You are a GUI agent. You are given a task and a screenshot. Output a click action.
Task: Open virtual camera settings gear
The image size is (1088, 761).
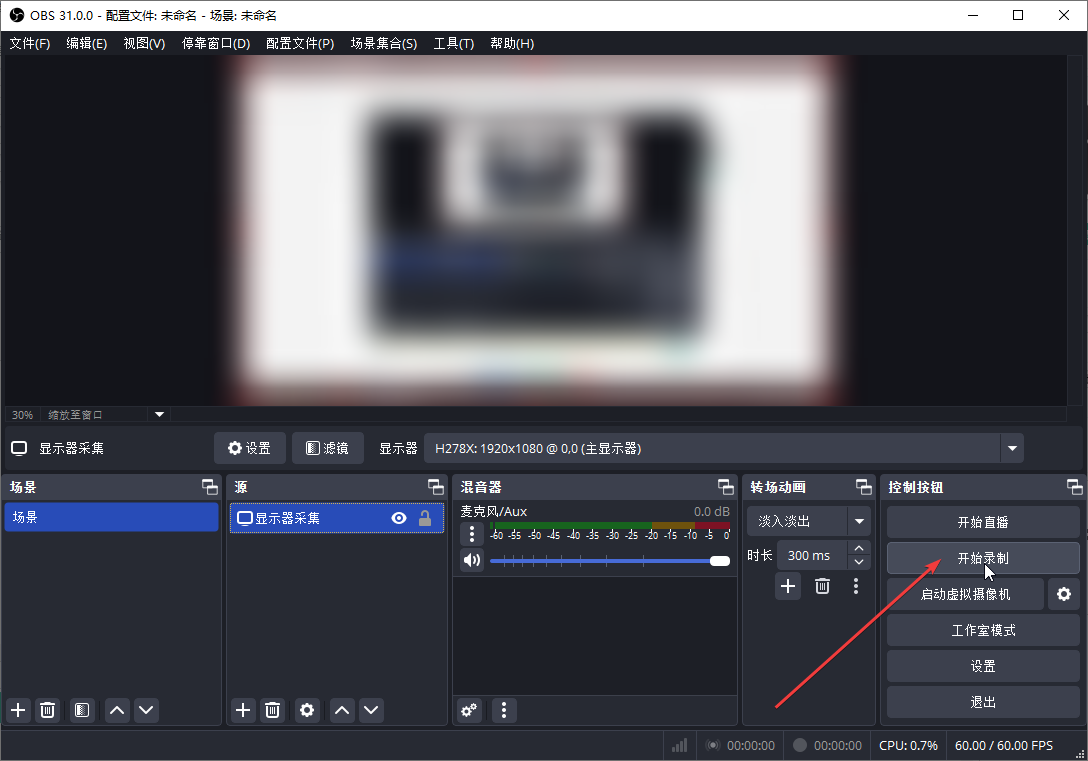1063,594
